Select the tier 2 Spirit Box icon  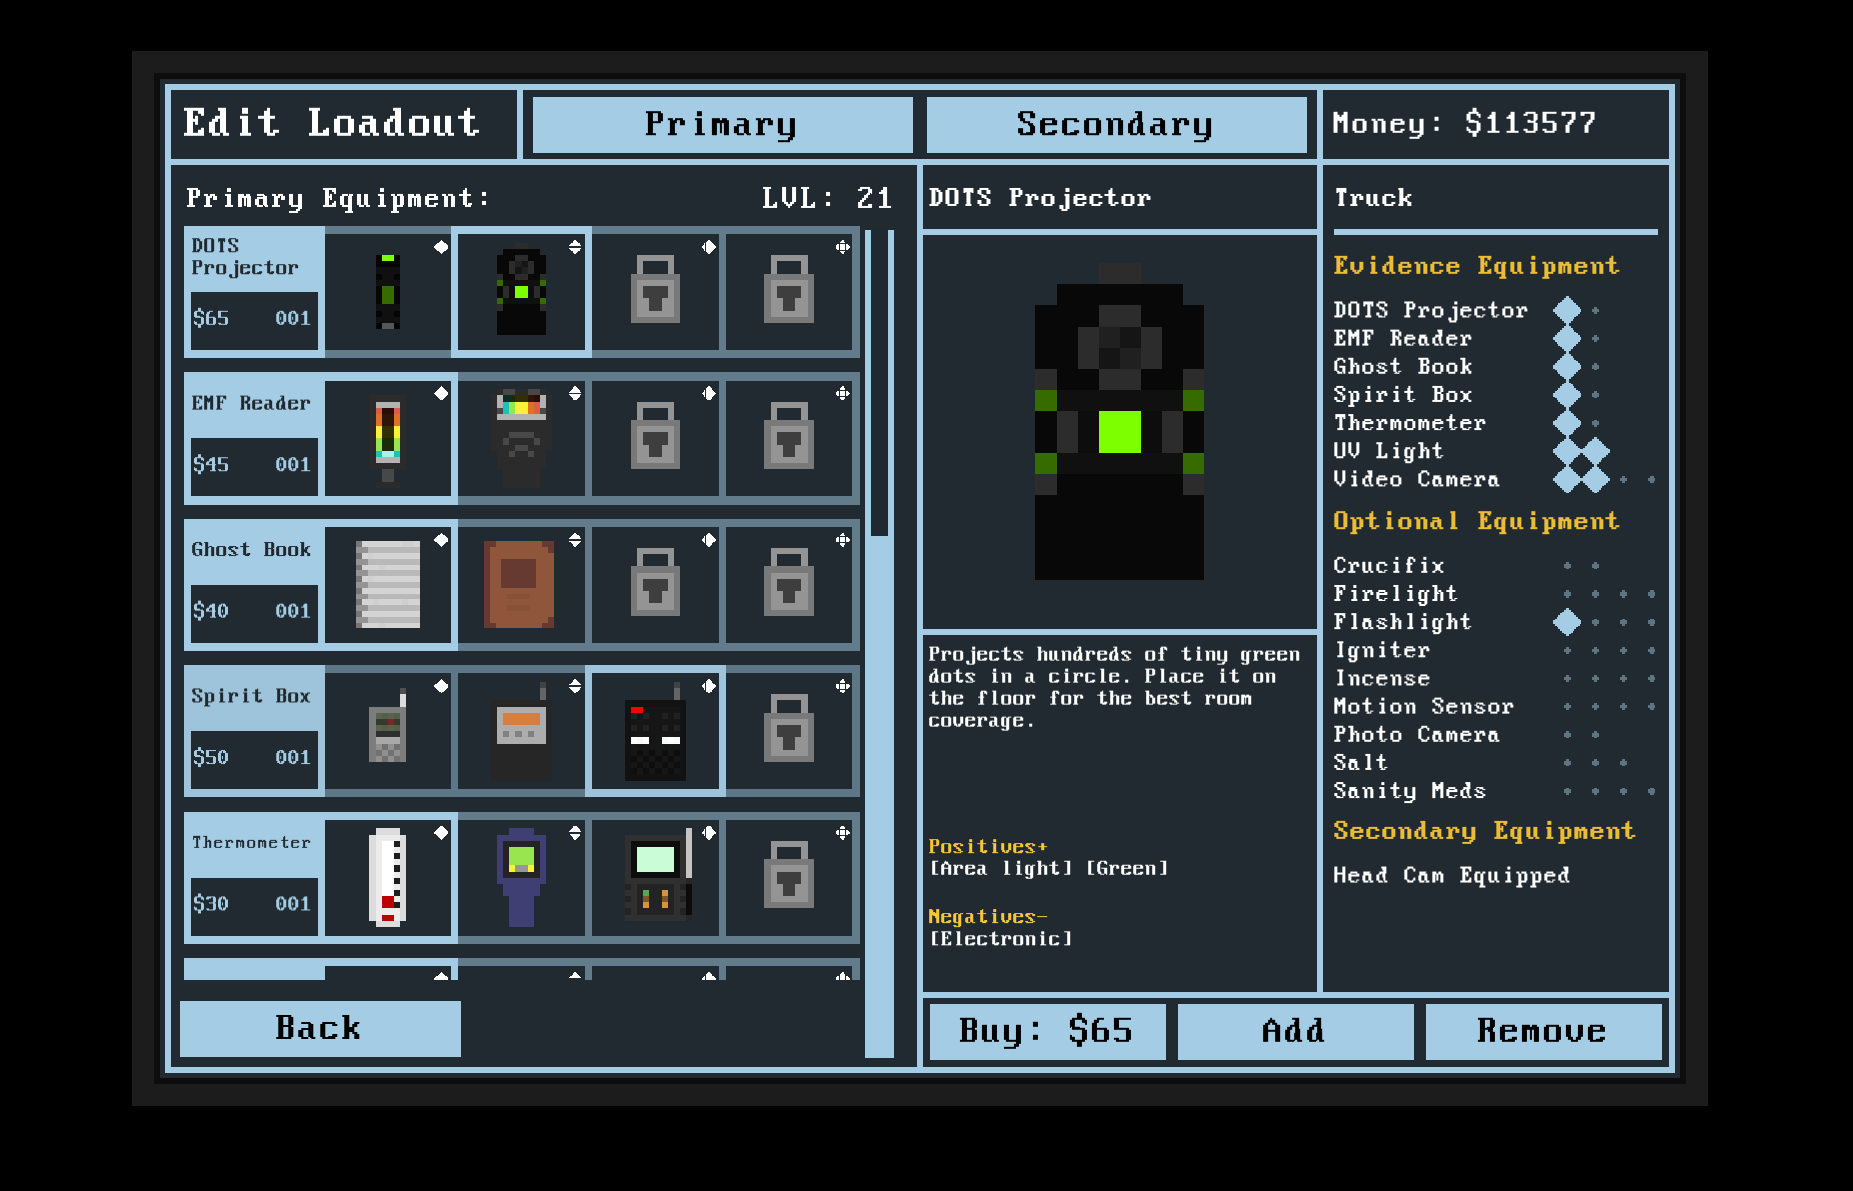tap(521, 731)
